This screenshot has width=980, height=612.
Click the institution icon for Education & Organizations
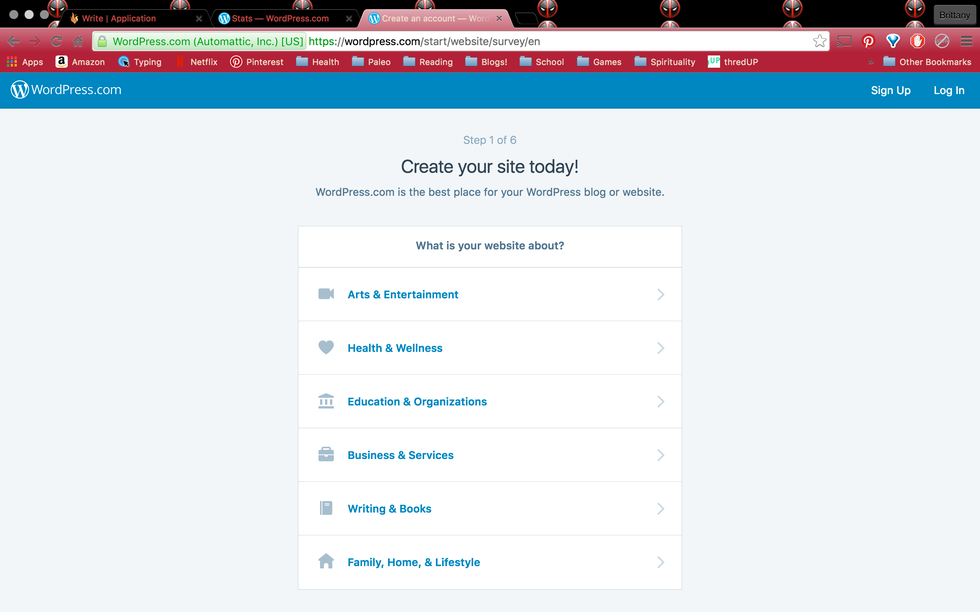[326, 401]
